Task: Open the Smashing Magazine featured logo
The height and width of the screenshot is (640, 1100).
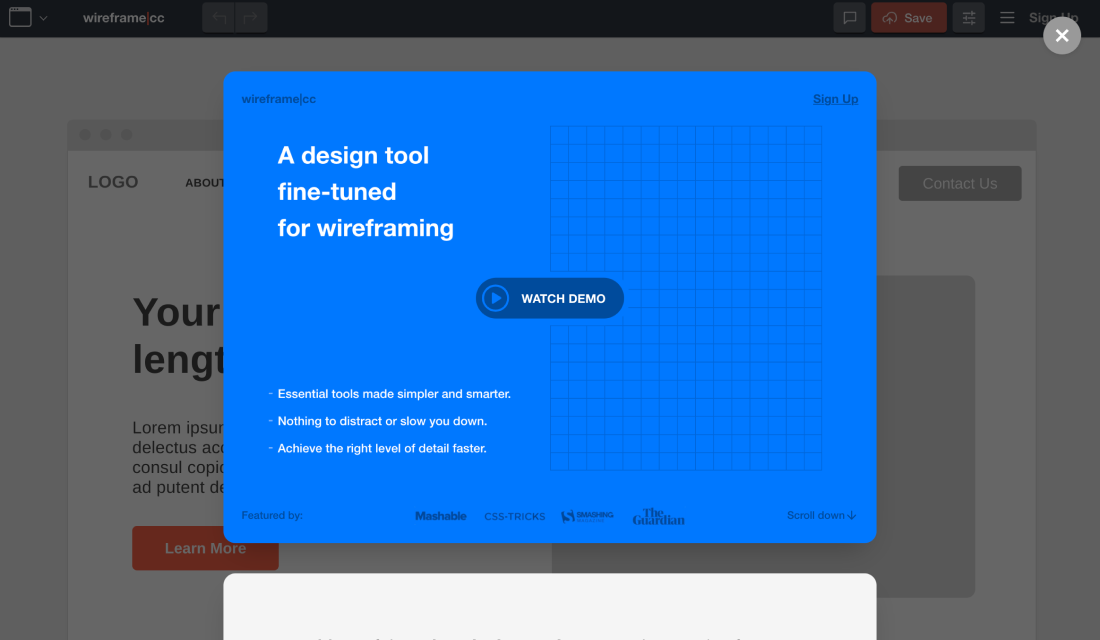Action: pyautogui.click(x=587, y=516)
